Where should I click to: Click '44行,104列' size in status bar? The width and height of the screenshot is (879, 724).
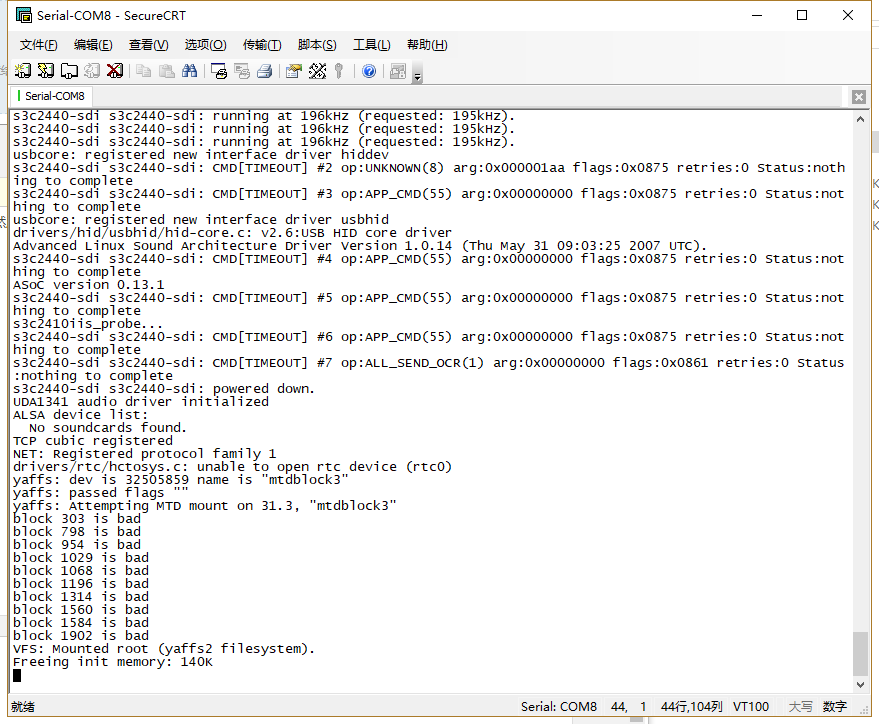point(691,707)
